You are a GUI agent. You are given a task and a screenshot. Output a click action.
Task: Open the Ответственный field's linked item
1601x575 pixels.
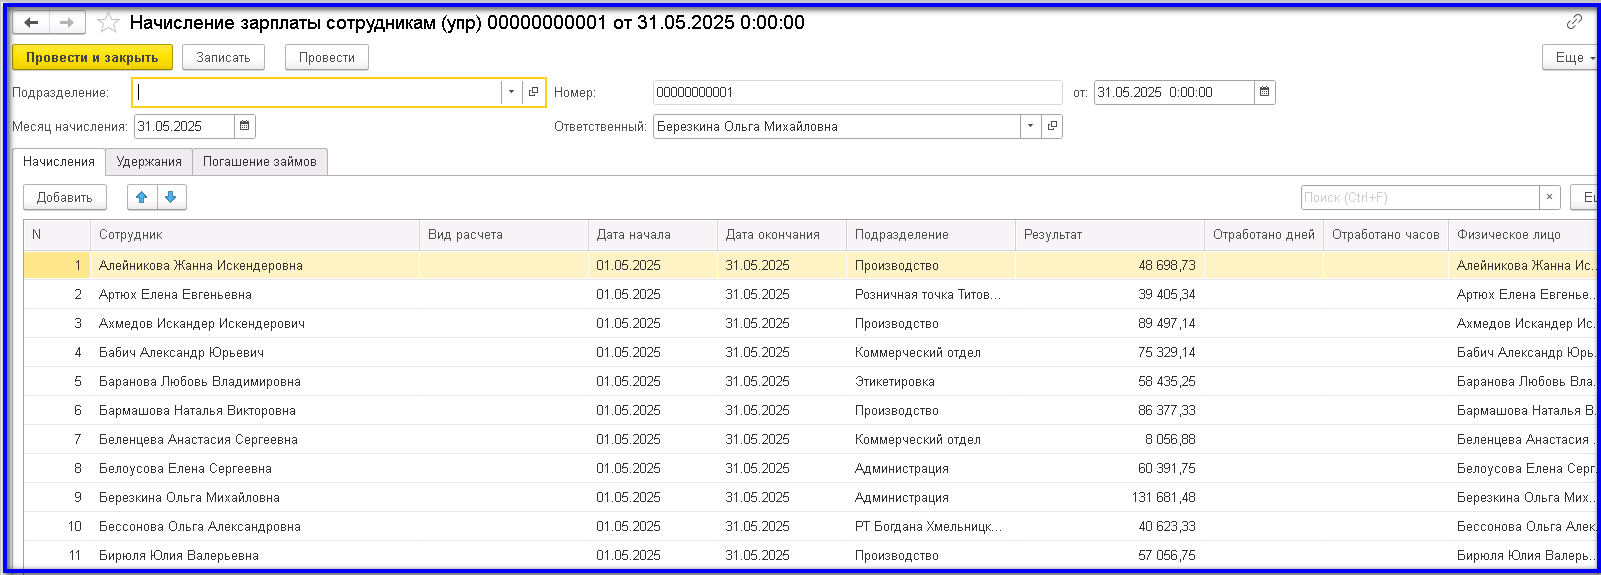(x=1052, y=126)
